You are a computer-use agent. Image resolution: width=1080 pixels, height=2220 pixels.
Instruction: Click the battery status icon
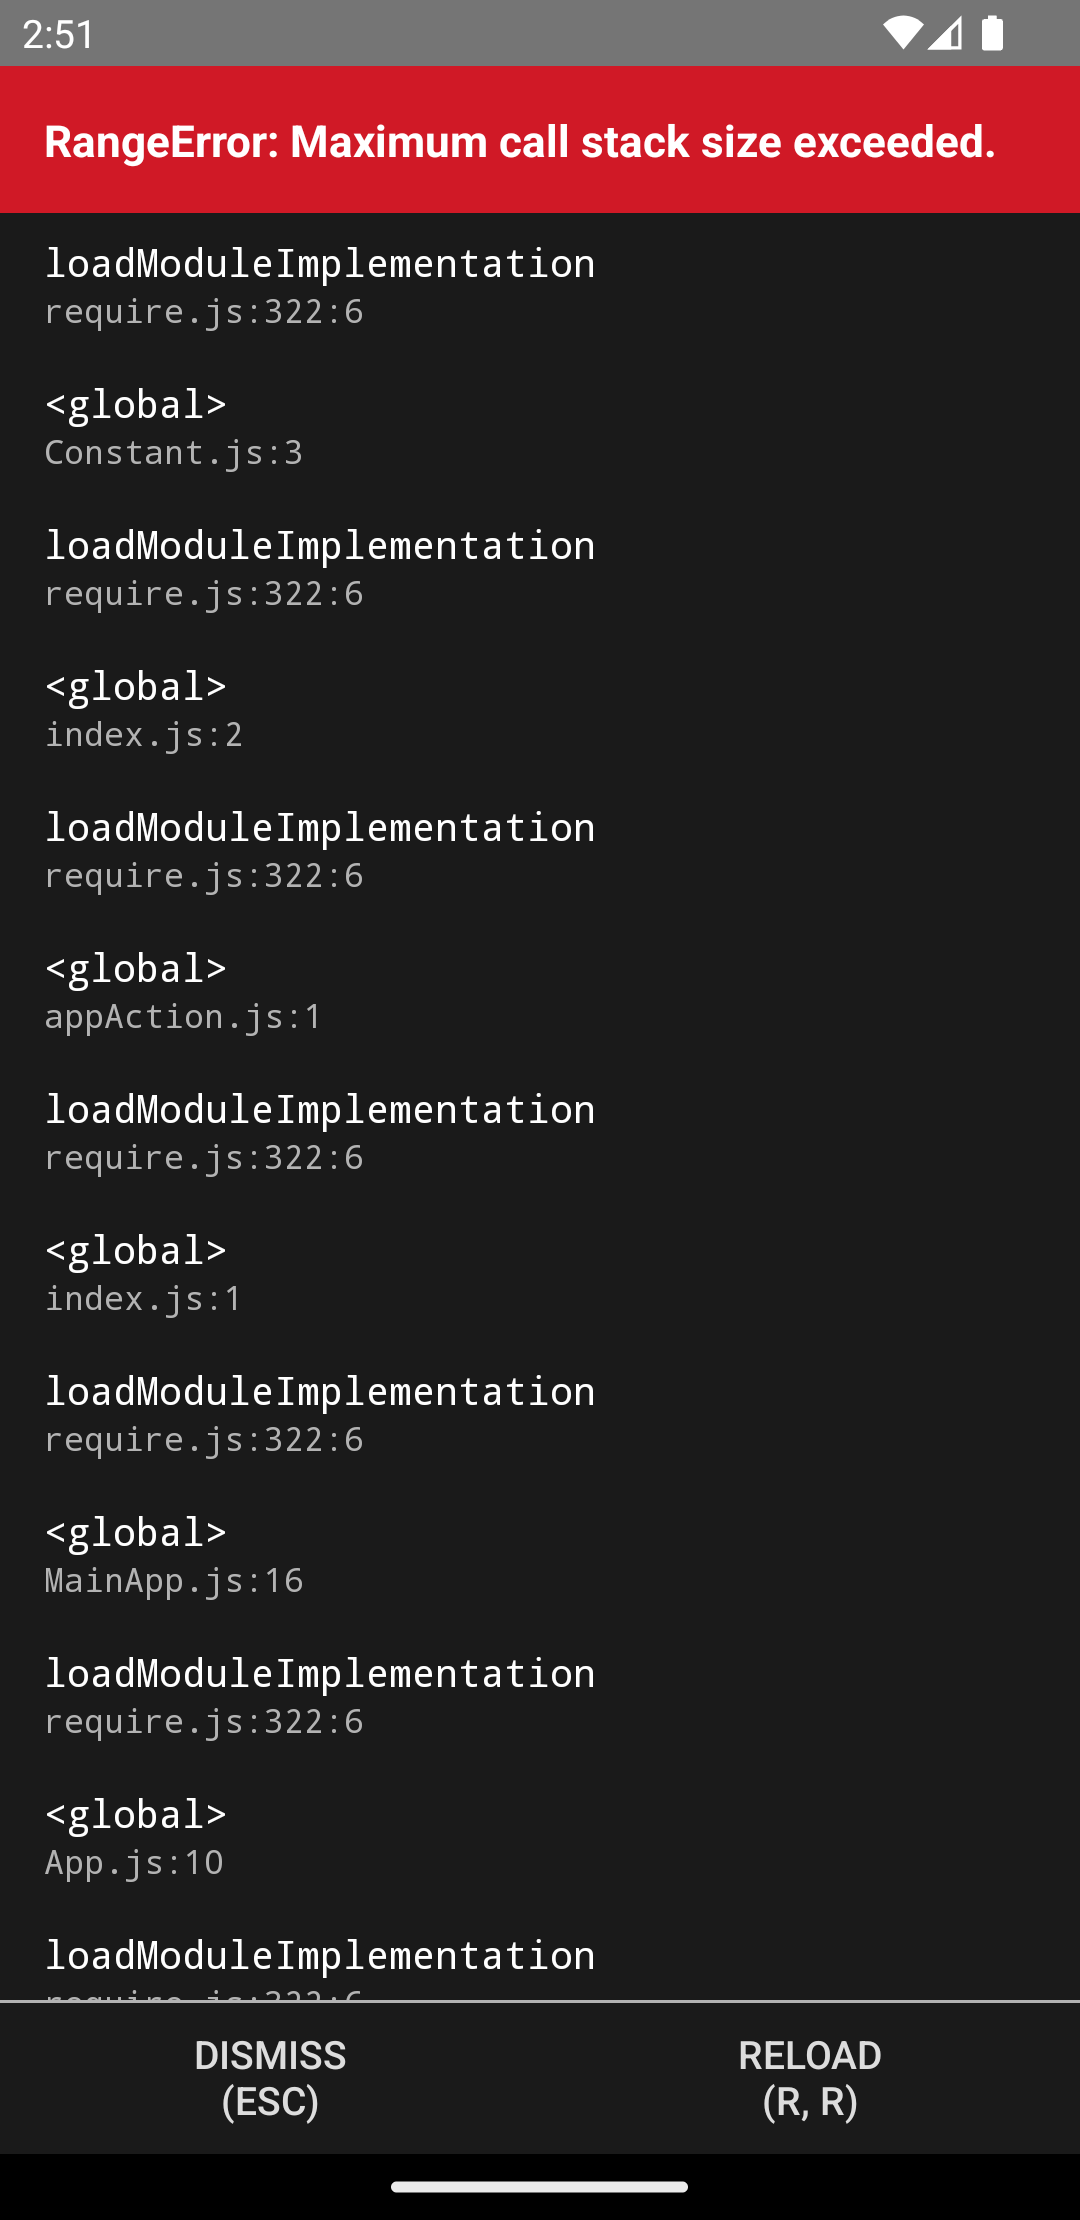point(994,33)
